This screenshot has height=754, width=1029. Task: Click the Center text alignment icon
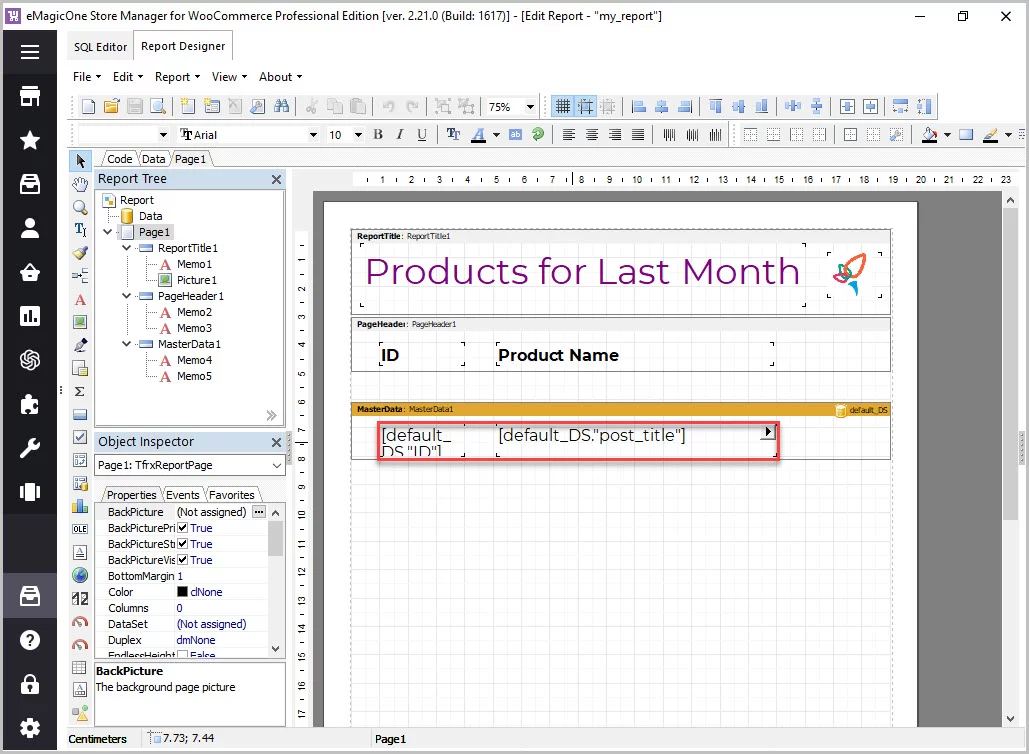click(592, 135)
